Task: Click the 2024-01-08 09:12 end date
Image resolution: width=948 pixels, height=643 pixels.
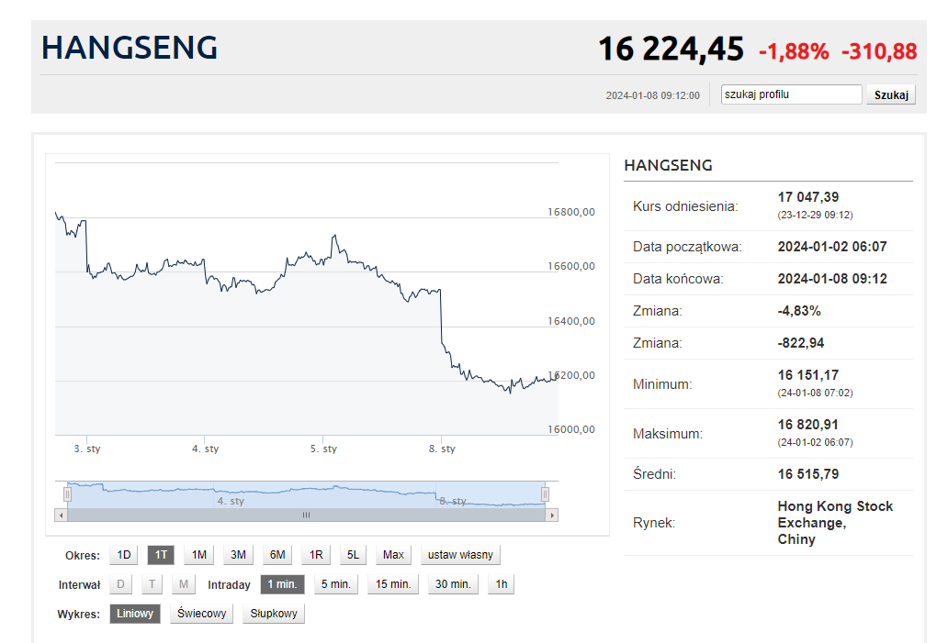Action: click(x=832, y=279)
